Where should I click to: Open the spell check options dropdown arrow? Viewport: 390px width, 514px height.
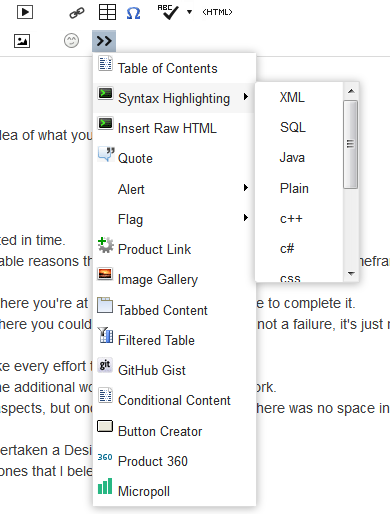click(189, 12)
